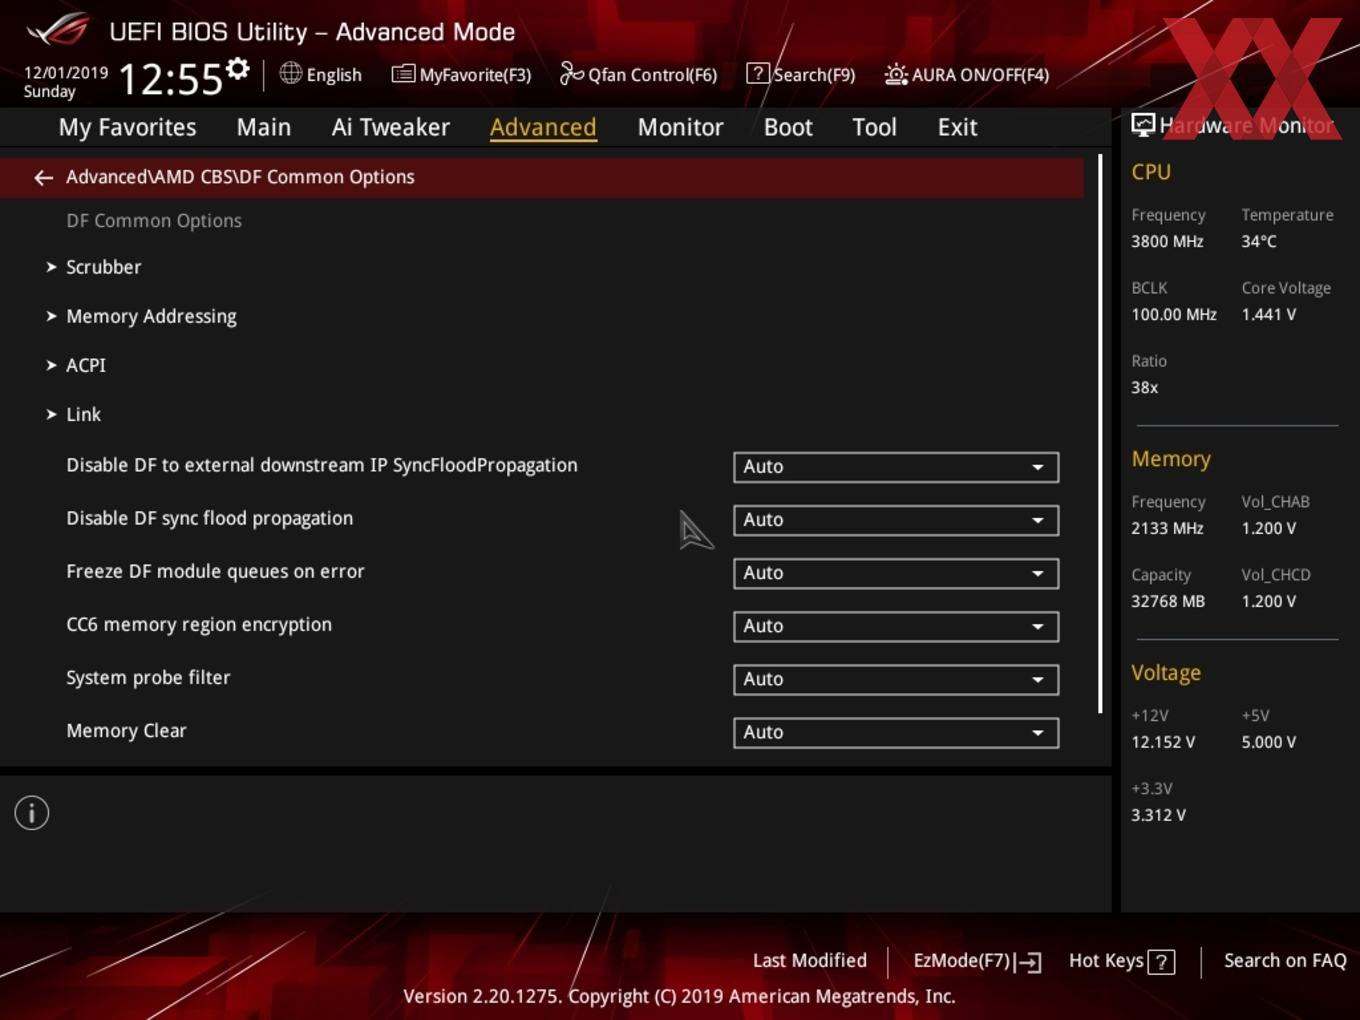Switch to Exit tab
1360x1020 pixels.
[957, 128]
